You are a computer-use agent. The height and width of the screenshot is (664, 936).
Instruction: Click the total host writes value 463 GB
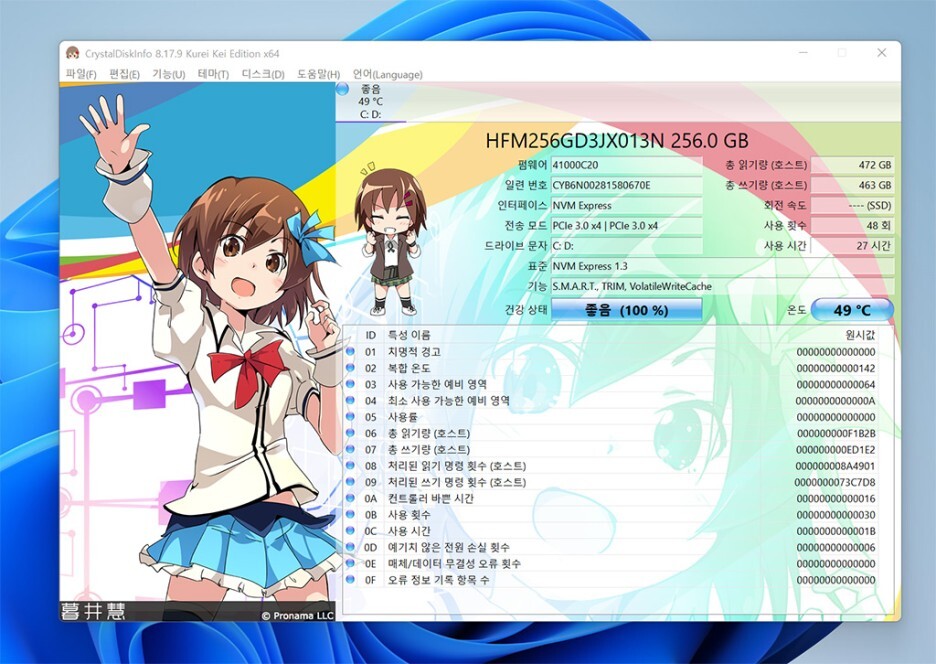coord(852,185)
